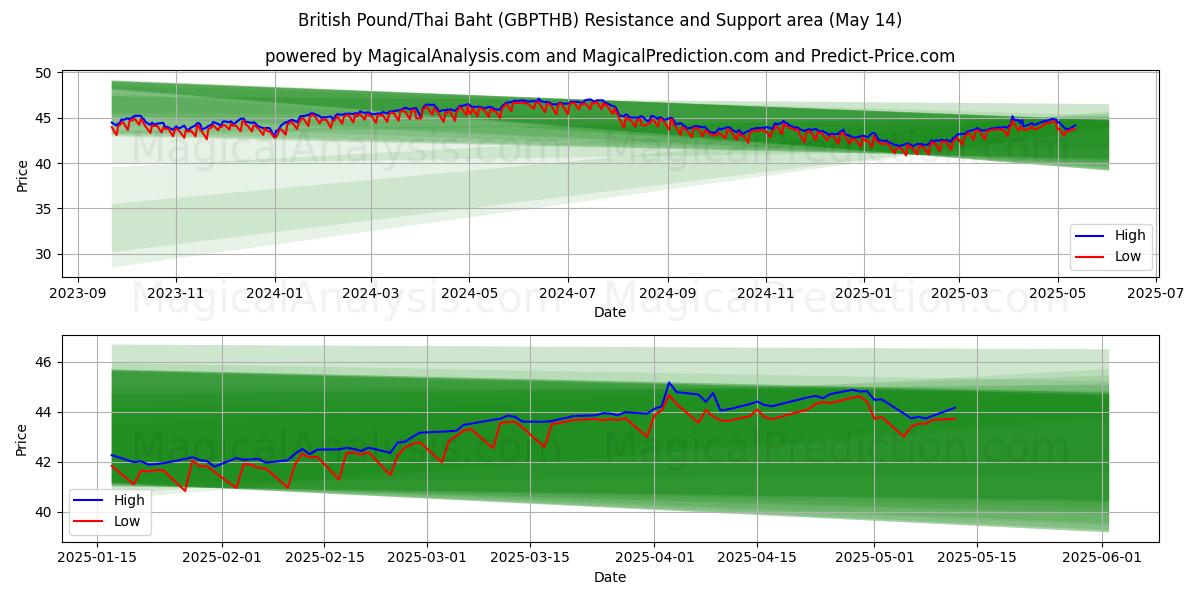
Task: Click the '2025-04-01' tick on bottom chart
Action: point(654,559)
